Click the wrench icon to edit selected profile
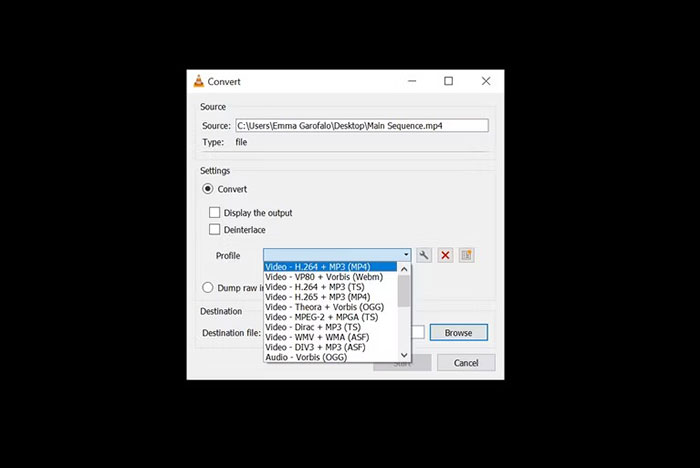The image size is (700, 468). 424,255
